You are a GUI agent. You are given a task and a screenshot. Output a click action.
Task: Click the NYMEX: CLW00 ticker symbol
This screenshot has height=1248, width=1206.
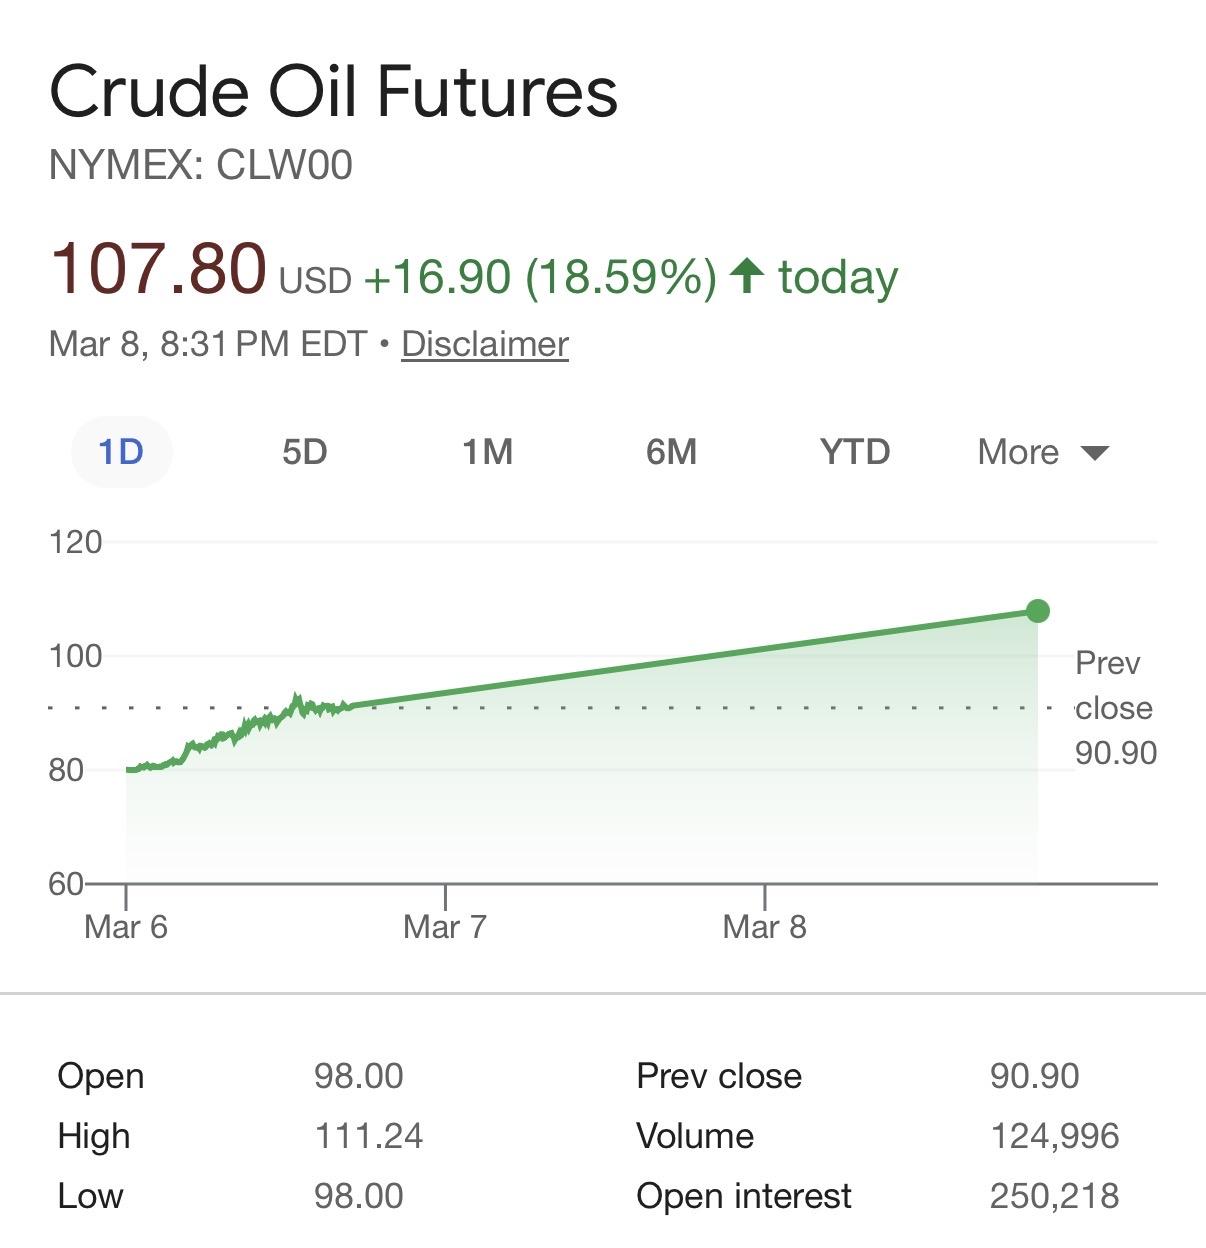click(200, 165)
